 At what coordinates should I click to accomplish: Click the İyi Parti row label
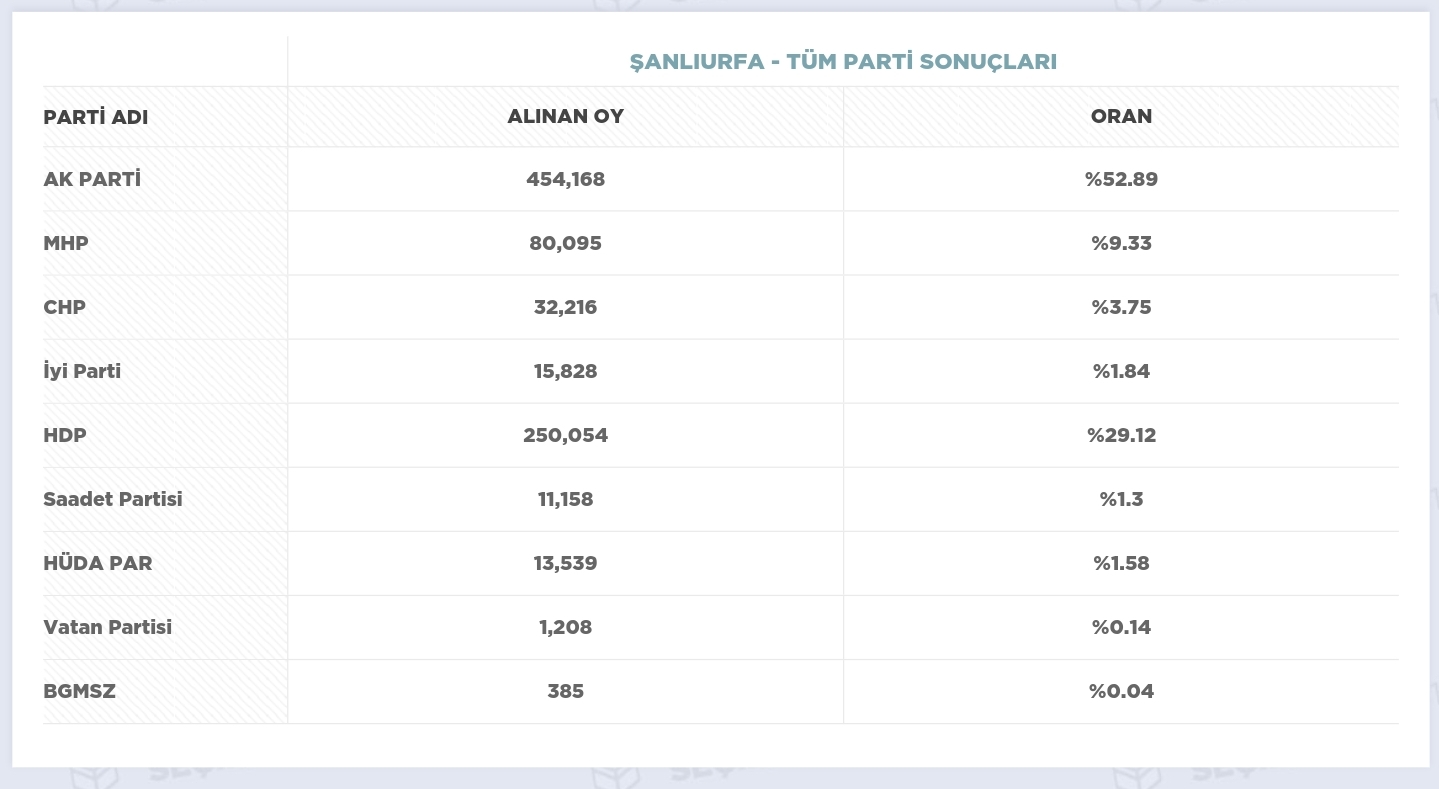click(82, 371)
